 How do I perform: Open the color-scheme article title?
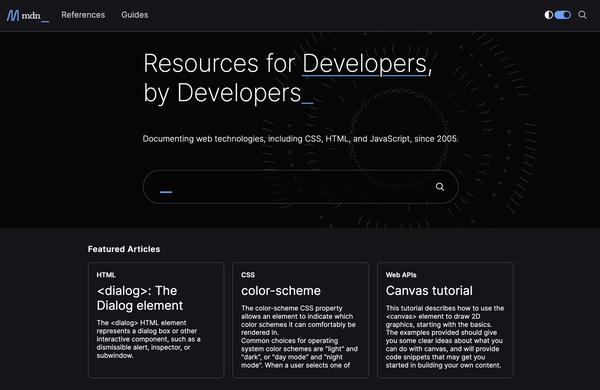pyautogui.click(x=281, y=291)
